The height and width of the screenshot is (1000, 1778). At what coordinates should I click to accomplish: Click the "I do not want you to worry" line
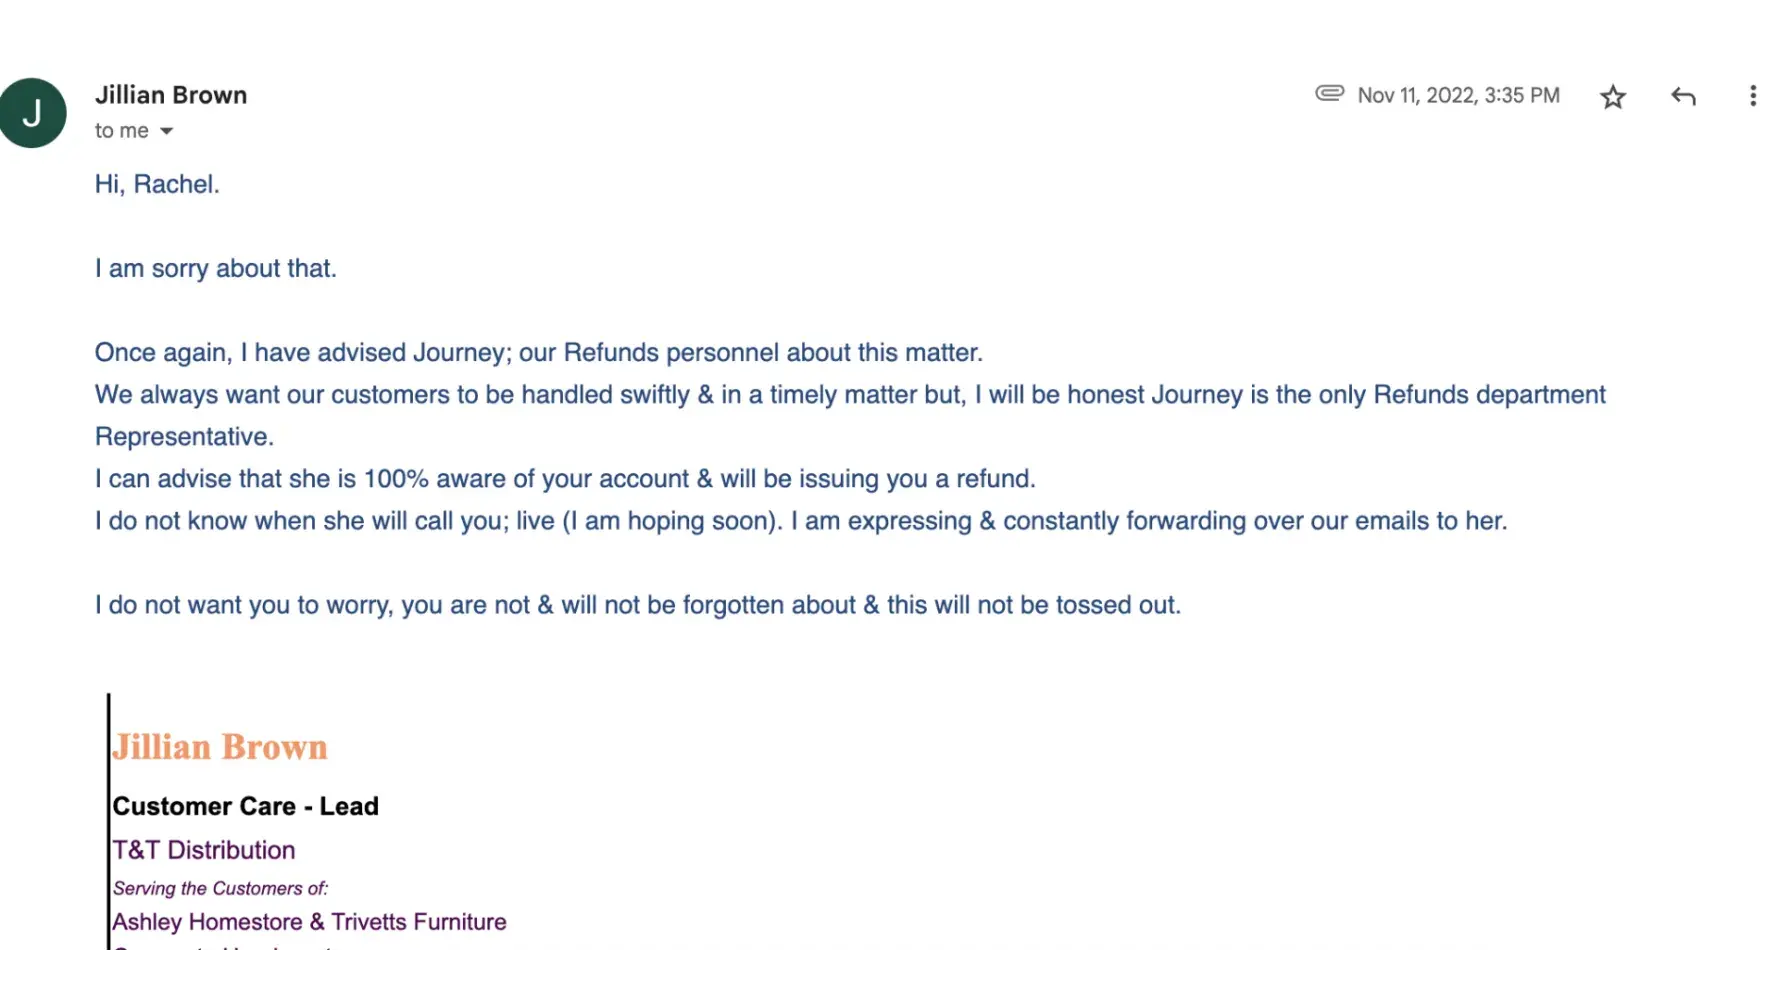tap(637, 605)
